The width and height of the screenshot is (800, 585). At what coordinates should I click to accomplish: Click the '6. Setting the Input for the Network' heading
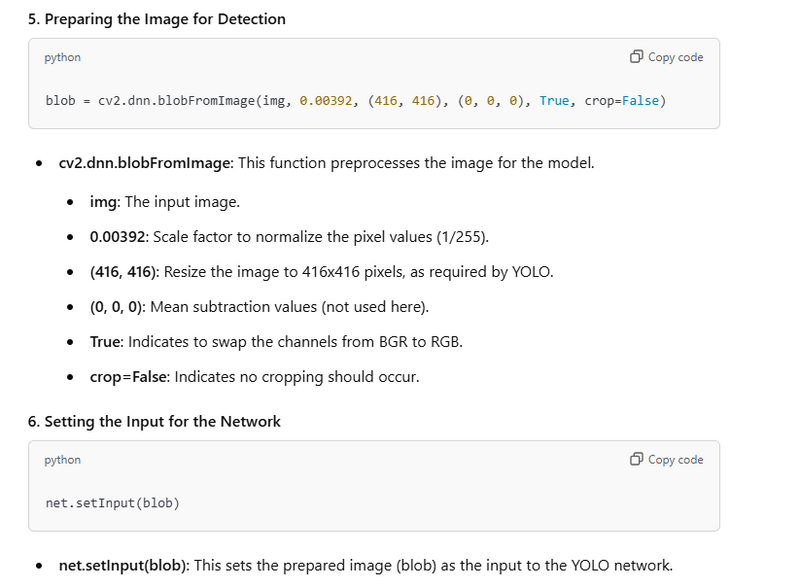click(154, 421)
